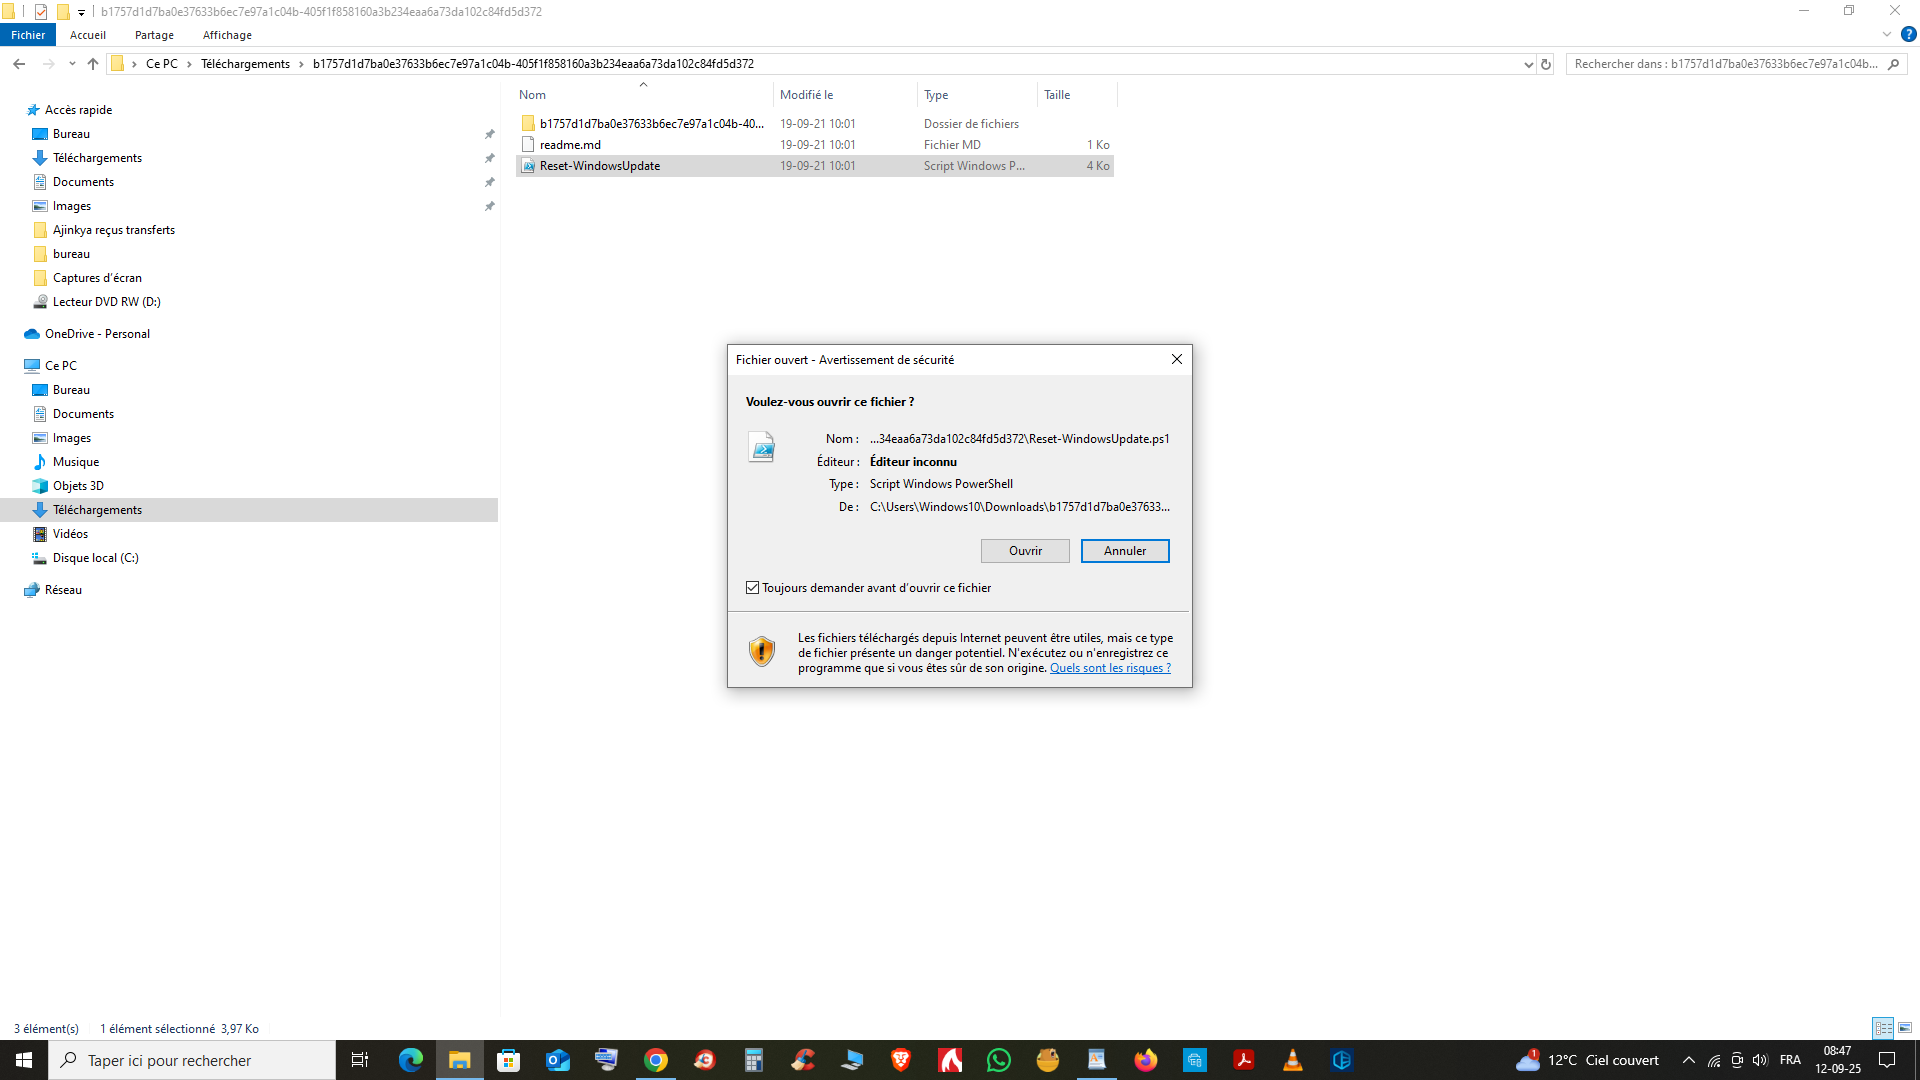Screen dimensions: 1920x1080
Task: Click the Rechercher dans search field
Action: 1726,64
